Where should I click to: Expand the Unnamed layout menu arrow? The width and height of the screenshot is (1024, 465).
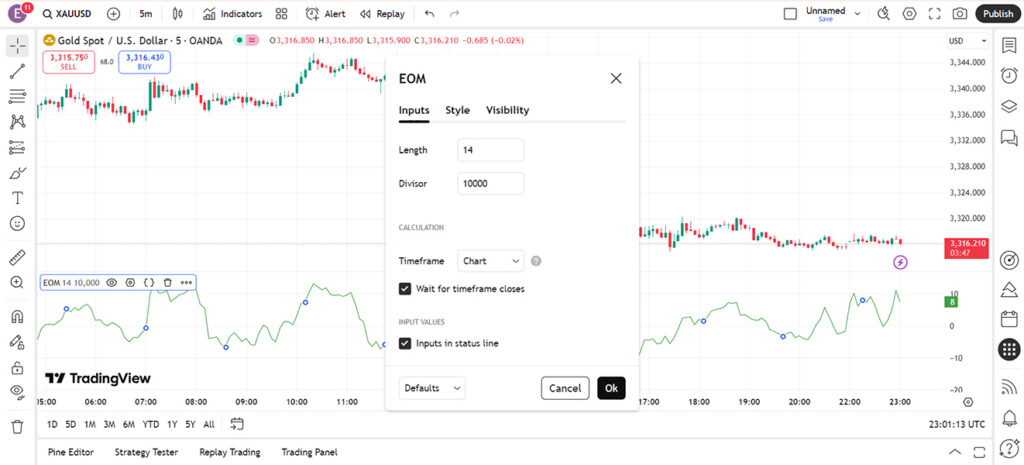(858, 14)
